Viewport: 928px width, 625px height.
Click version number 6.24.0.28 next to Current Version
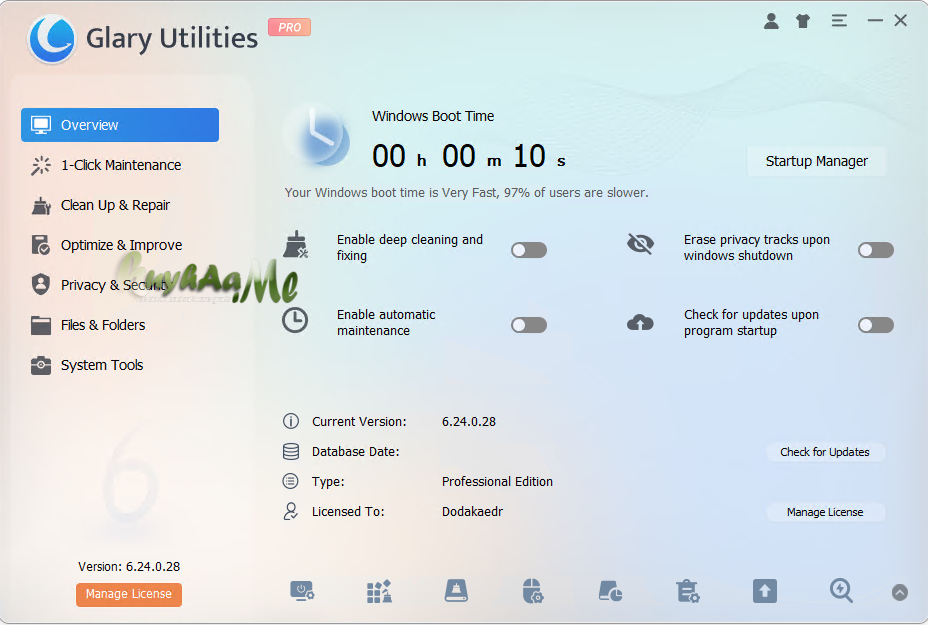point(469,421)
